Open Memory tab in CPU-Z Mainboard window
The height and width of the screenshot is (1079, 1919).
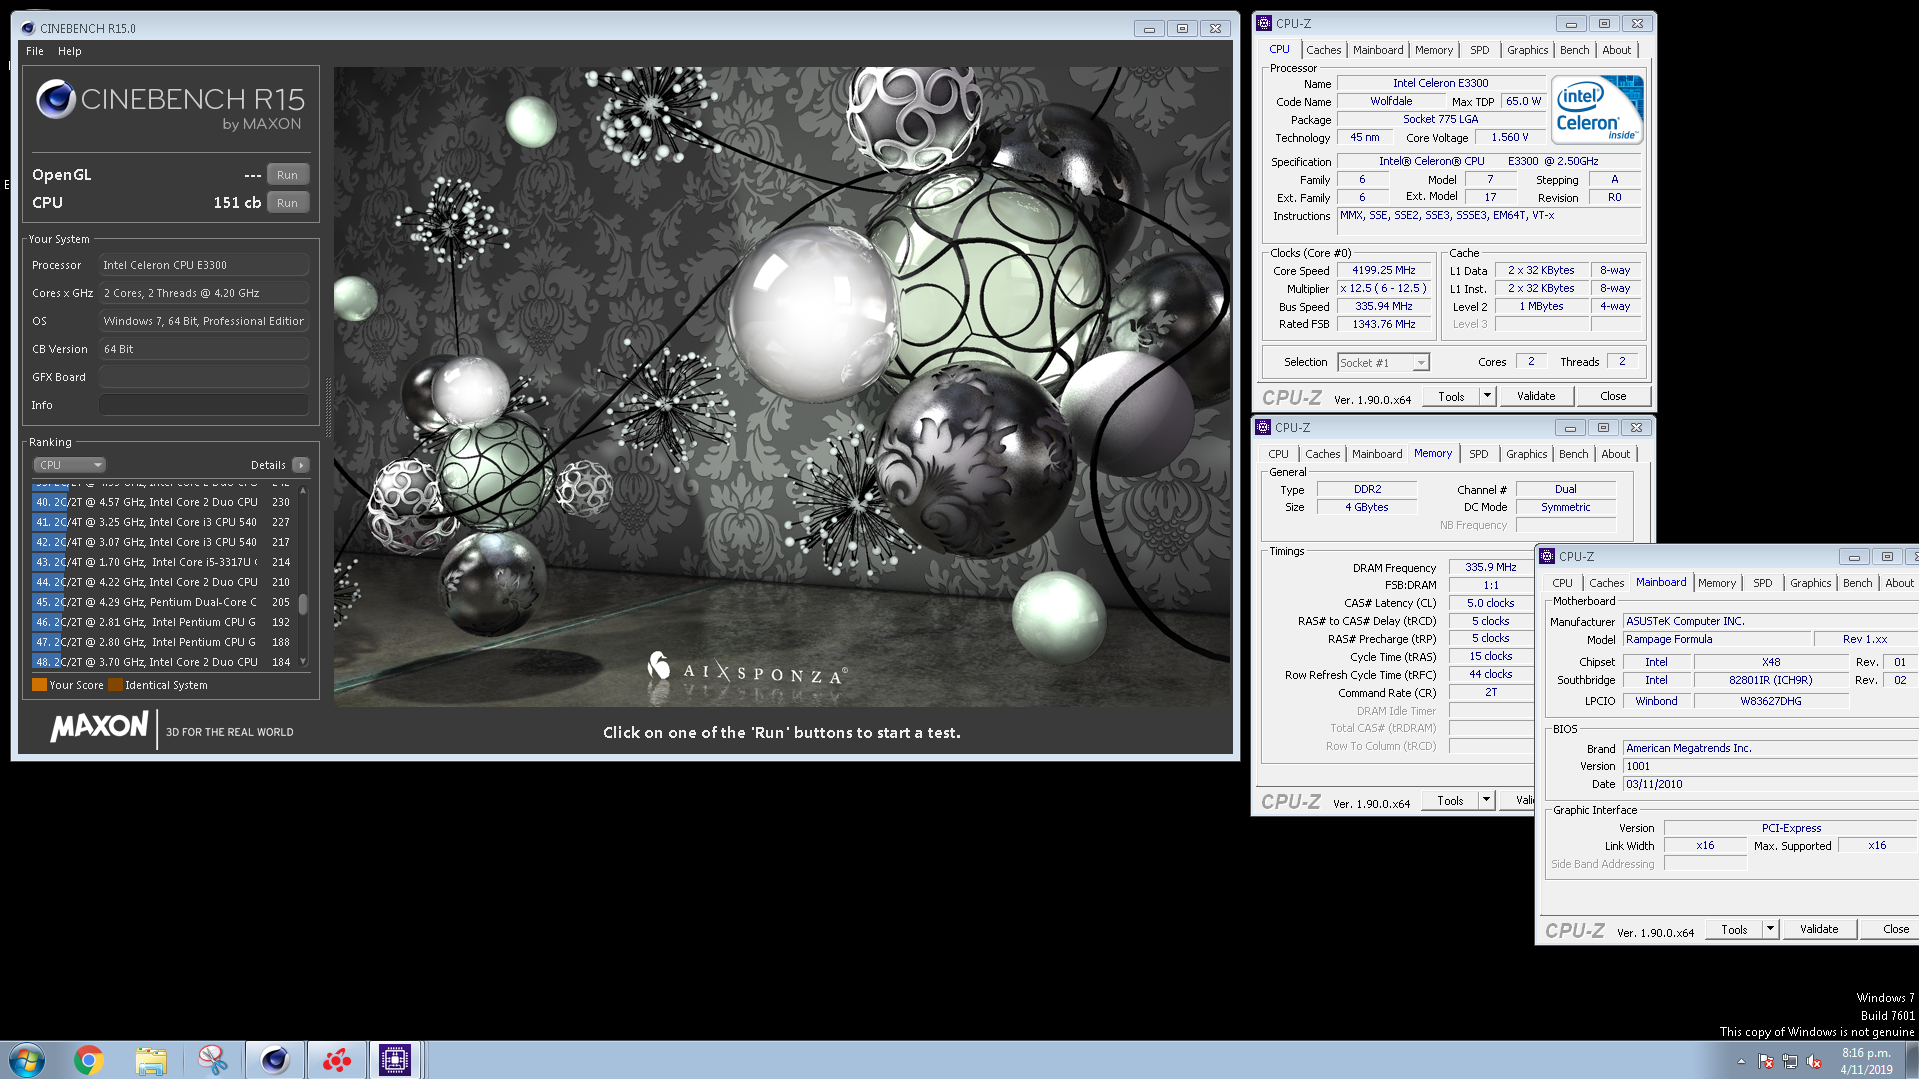coord(1717,583)
